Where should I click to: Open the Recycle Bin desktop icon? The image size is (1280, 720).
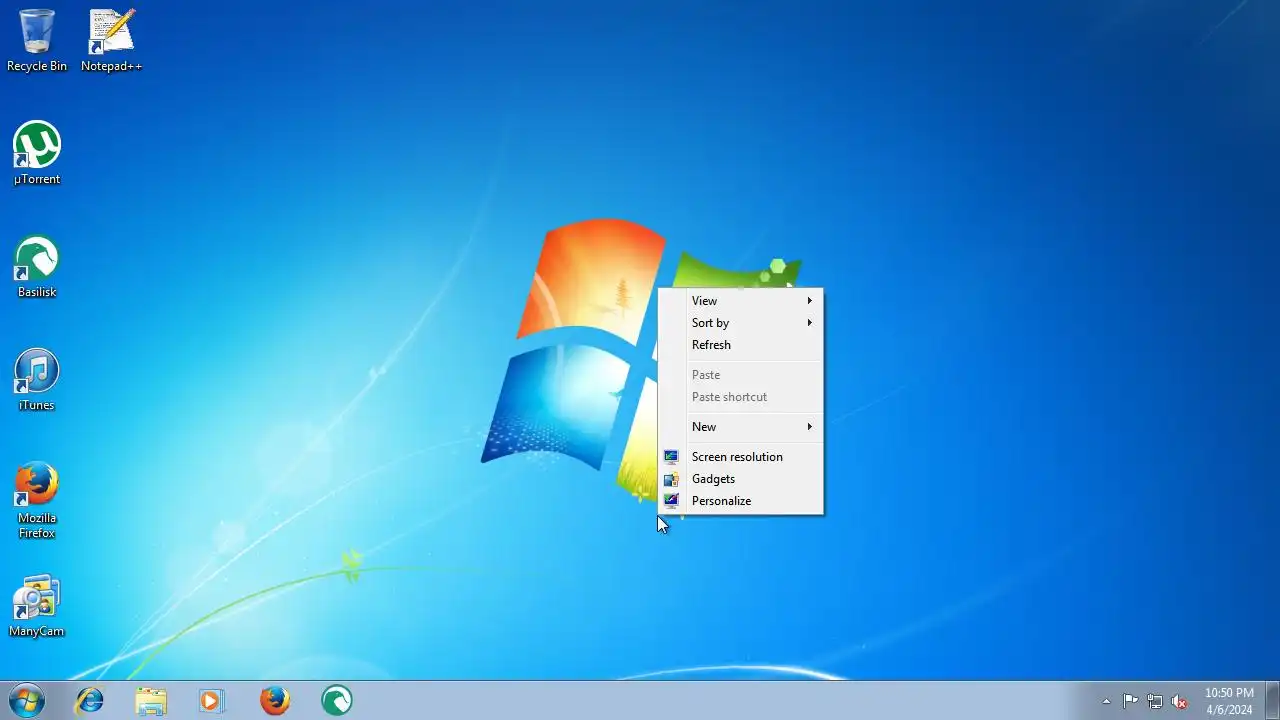coord(37,41)
